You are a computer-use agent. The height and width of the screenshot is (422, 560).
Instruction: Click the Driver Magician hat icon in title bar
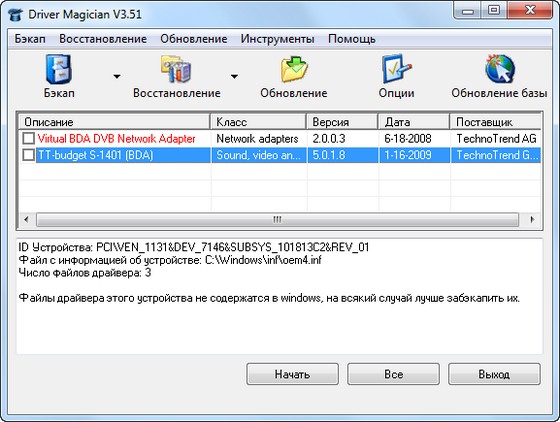click(15, 15)
